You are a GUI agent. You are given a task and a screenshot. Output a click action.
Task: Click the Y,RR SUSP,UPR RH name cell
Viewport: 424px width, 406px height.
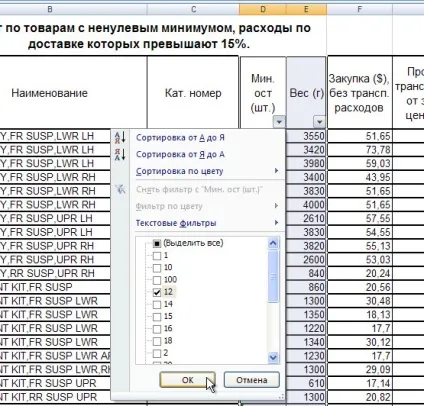(55, 273)
